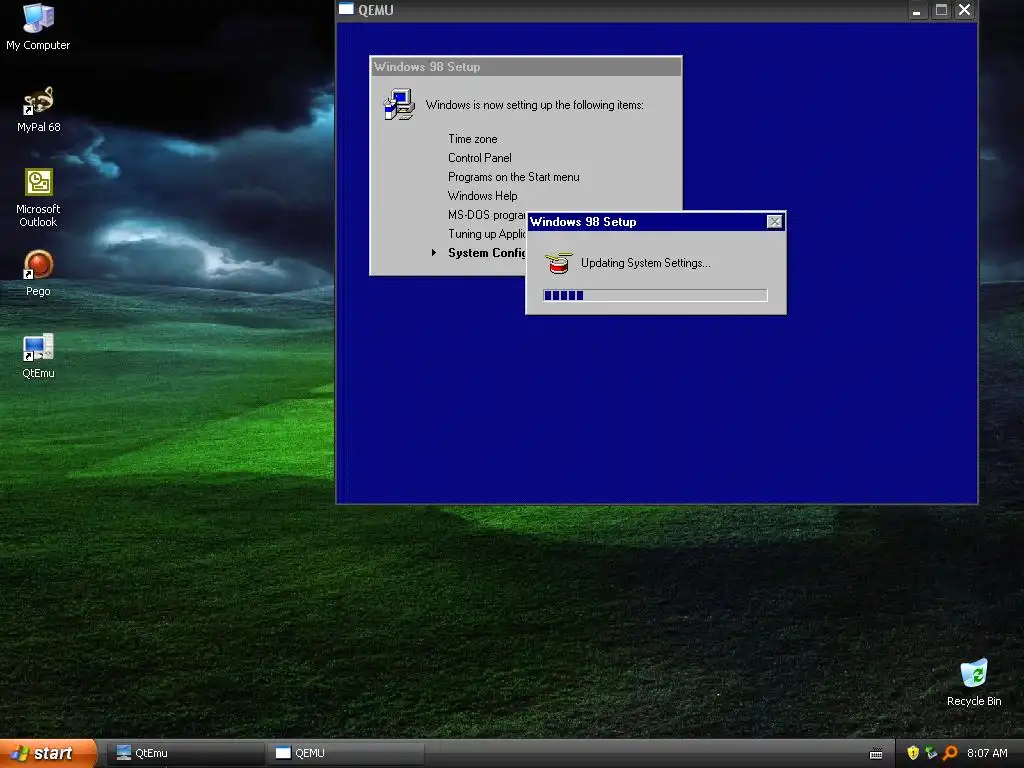Image resolution: width=1024 pixels, height=768 pixels.
Task: Close the QEMU window
Action: pyautogui.click(x=965, y=10)
